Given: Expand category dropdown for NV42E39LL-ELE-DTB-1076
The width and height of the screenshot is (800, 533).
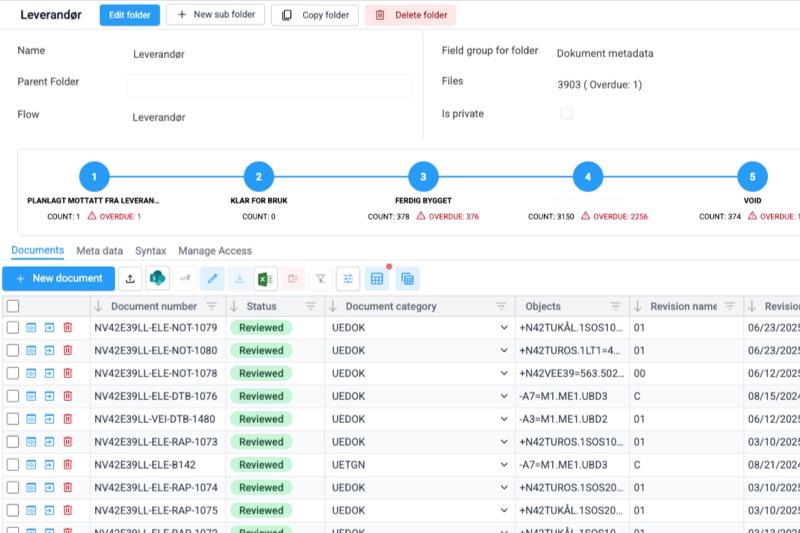Looking at the screenshot, I should (504, 396).
